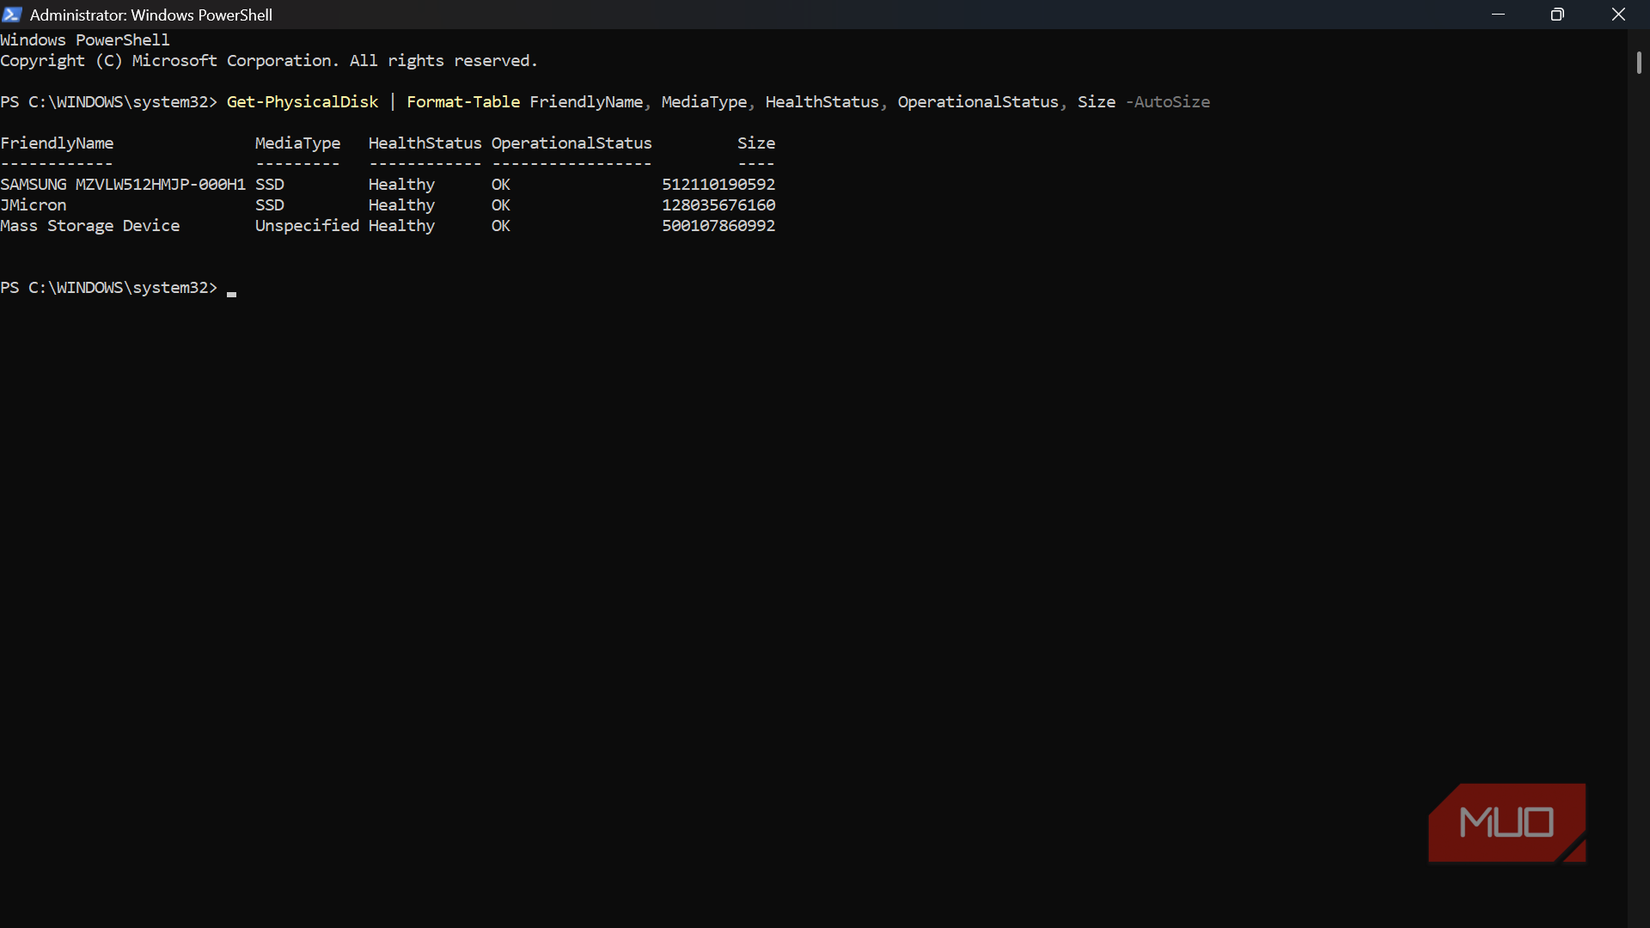Screen dimensions: 1650x928
Task: Click the FriendlyName column header
Action: (x=57, y=143)
